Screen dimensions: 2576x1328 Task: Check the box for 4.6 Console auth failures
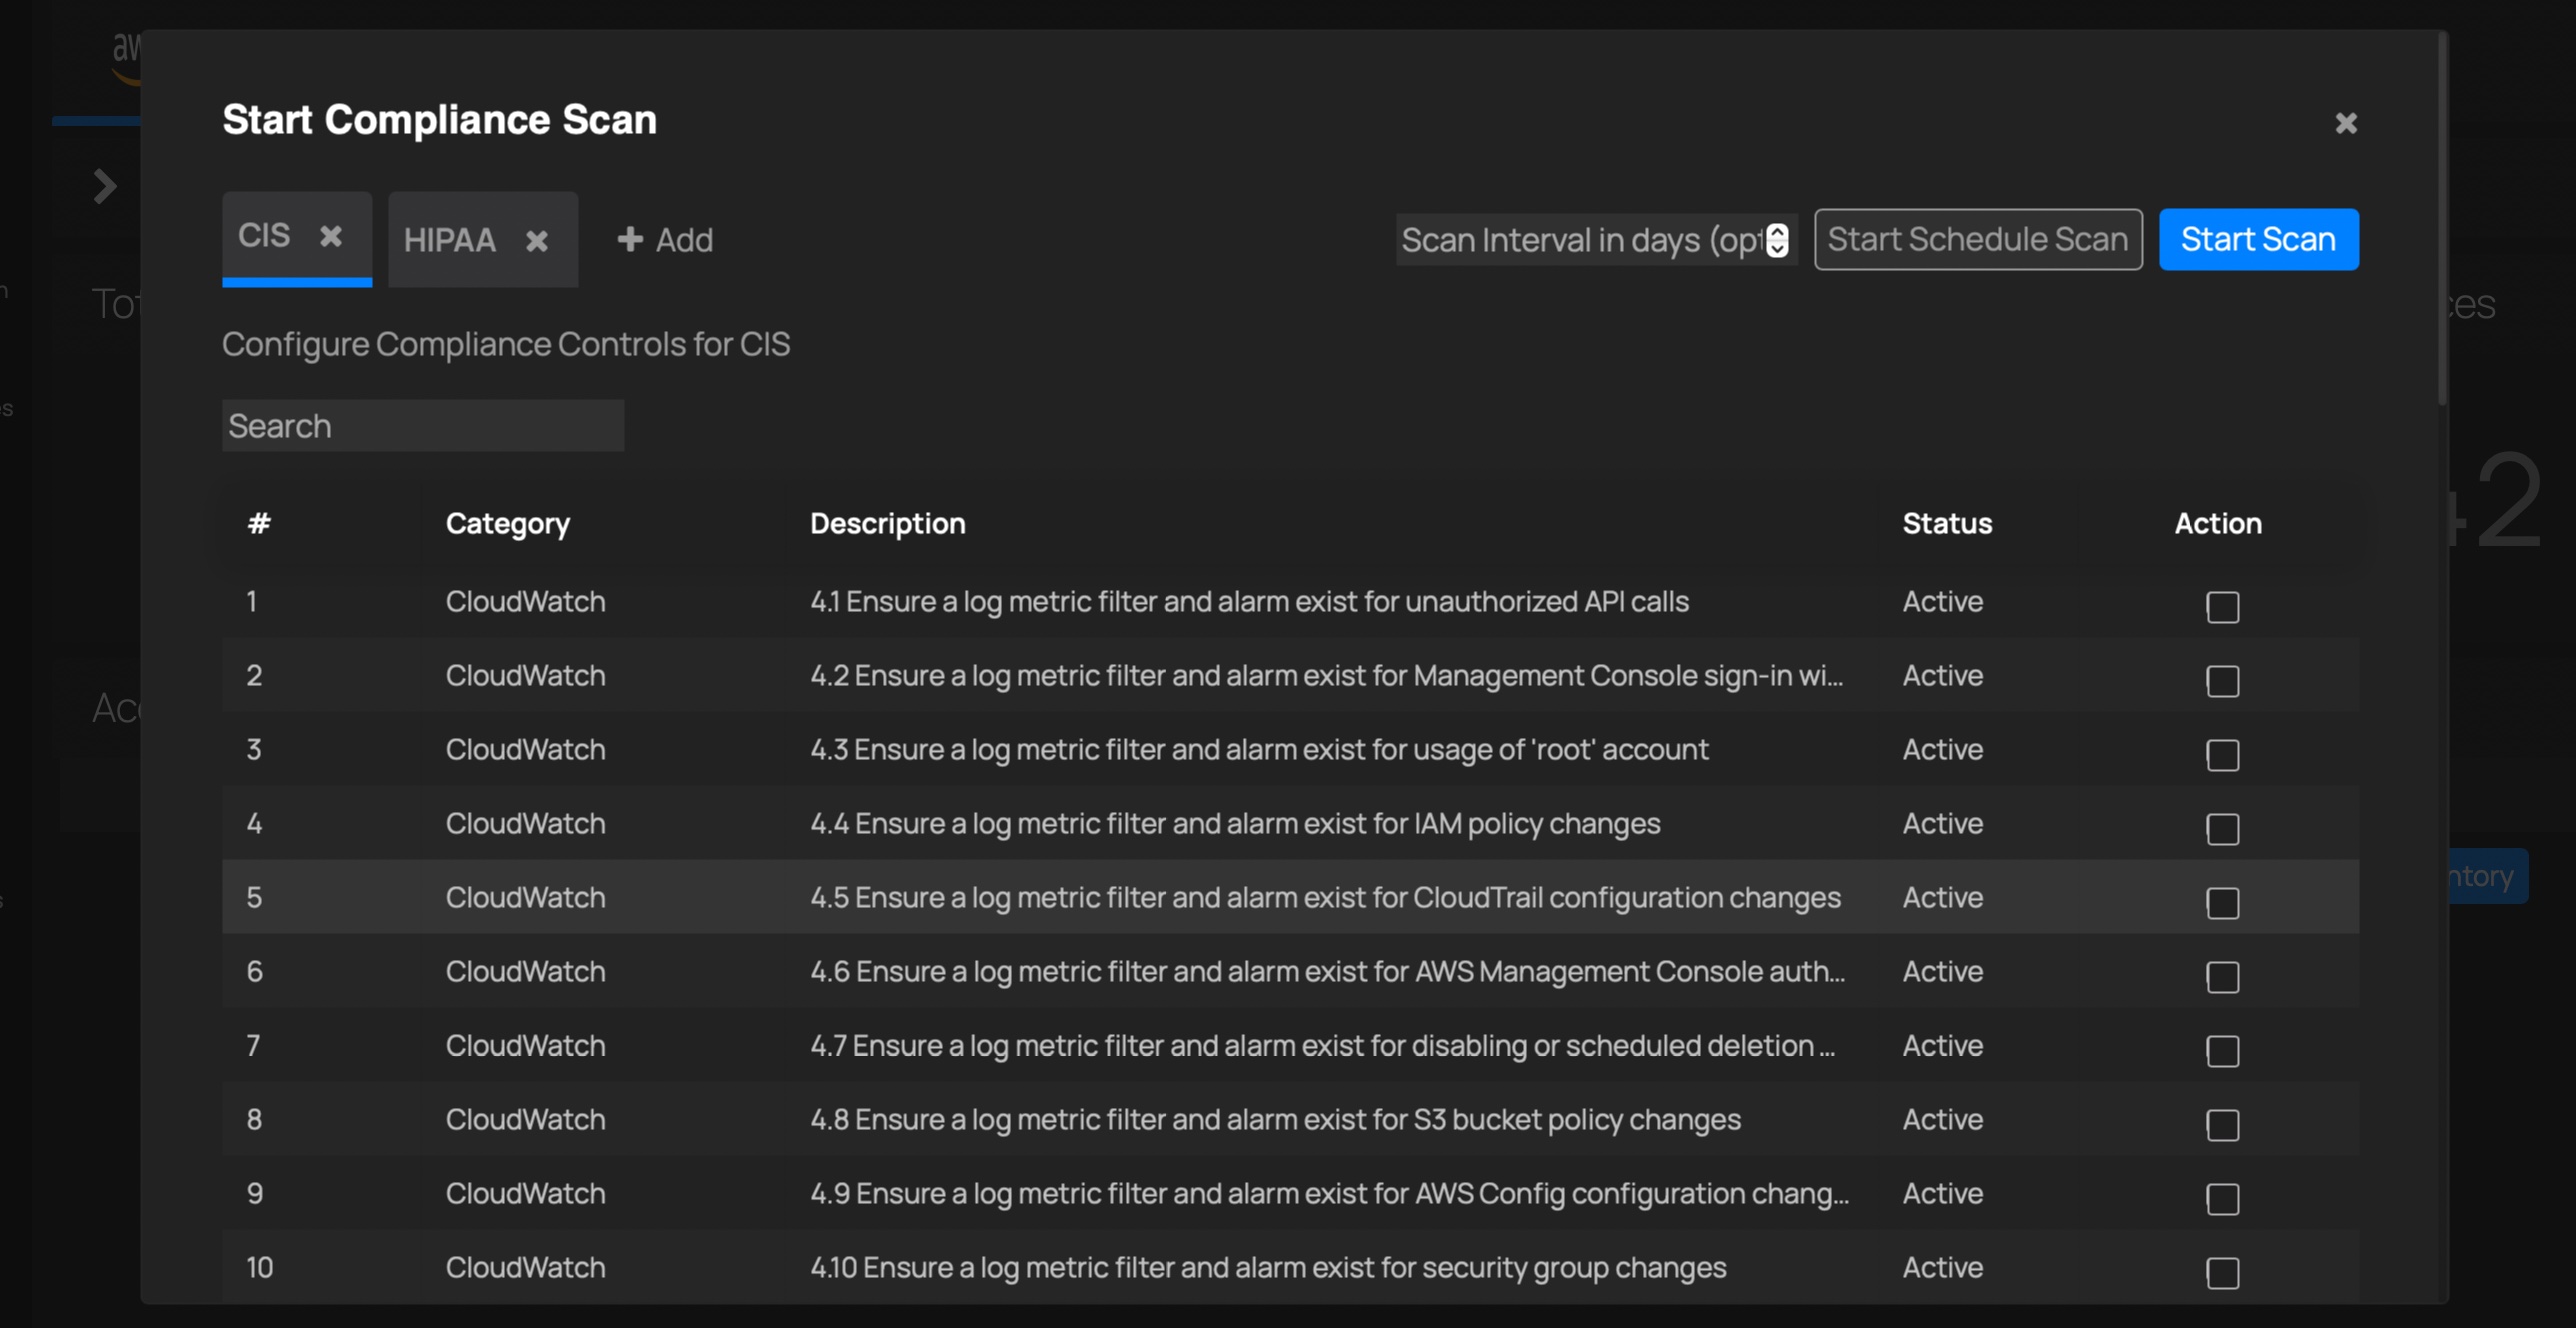coord(2222,976)
